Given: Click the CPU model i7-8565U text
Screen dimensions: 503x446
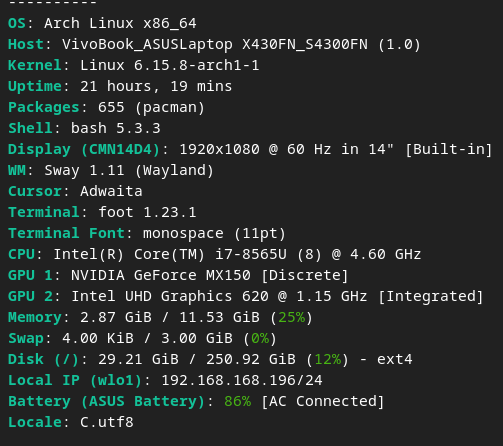Looking at the screenshot, I should (251, 255).
